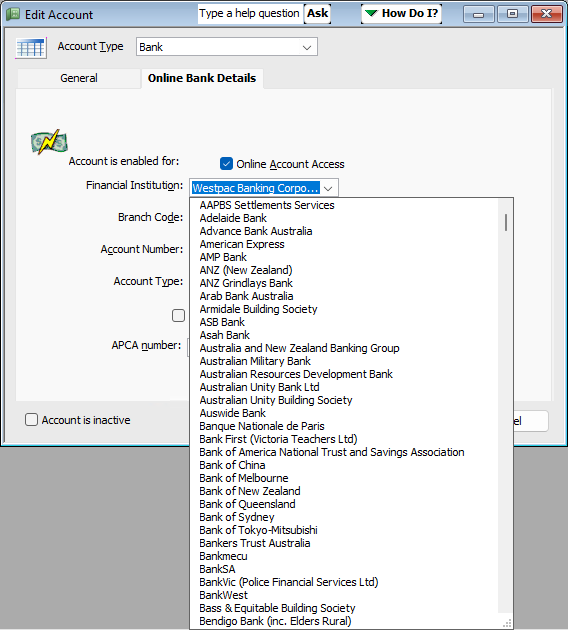Select the Online Bank Details tab

(202, 78)
